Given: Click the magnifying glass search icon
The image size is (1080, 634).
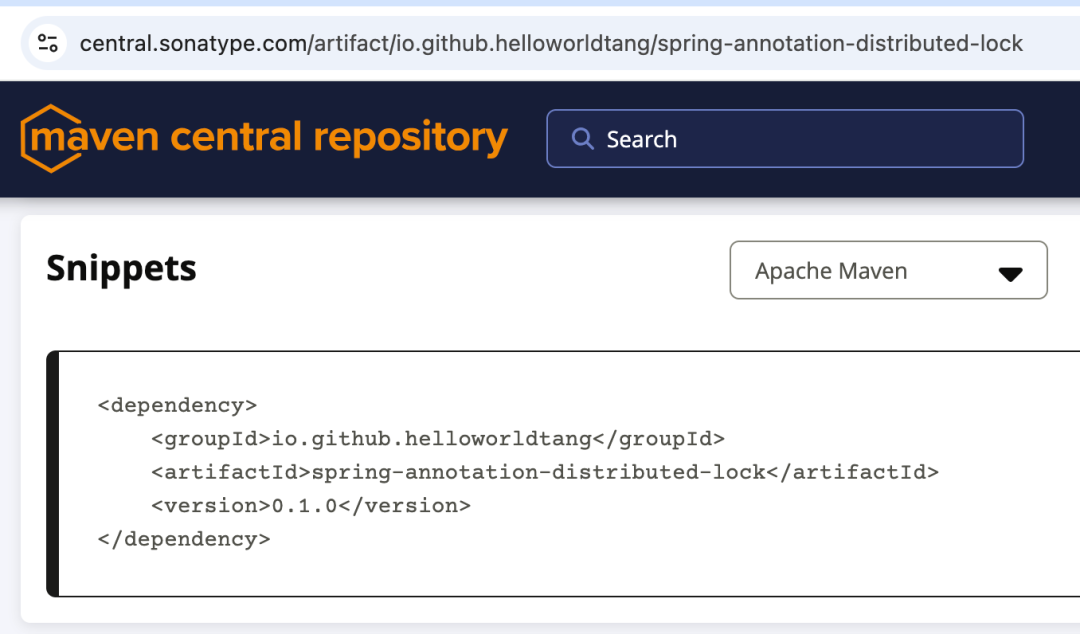Looking at the screenshot, I should (582, 139).
